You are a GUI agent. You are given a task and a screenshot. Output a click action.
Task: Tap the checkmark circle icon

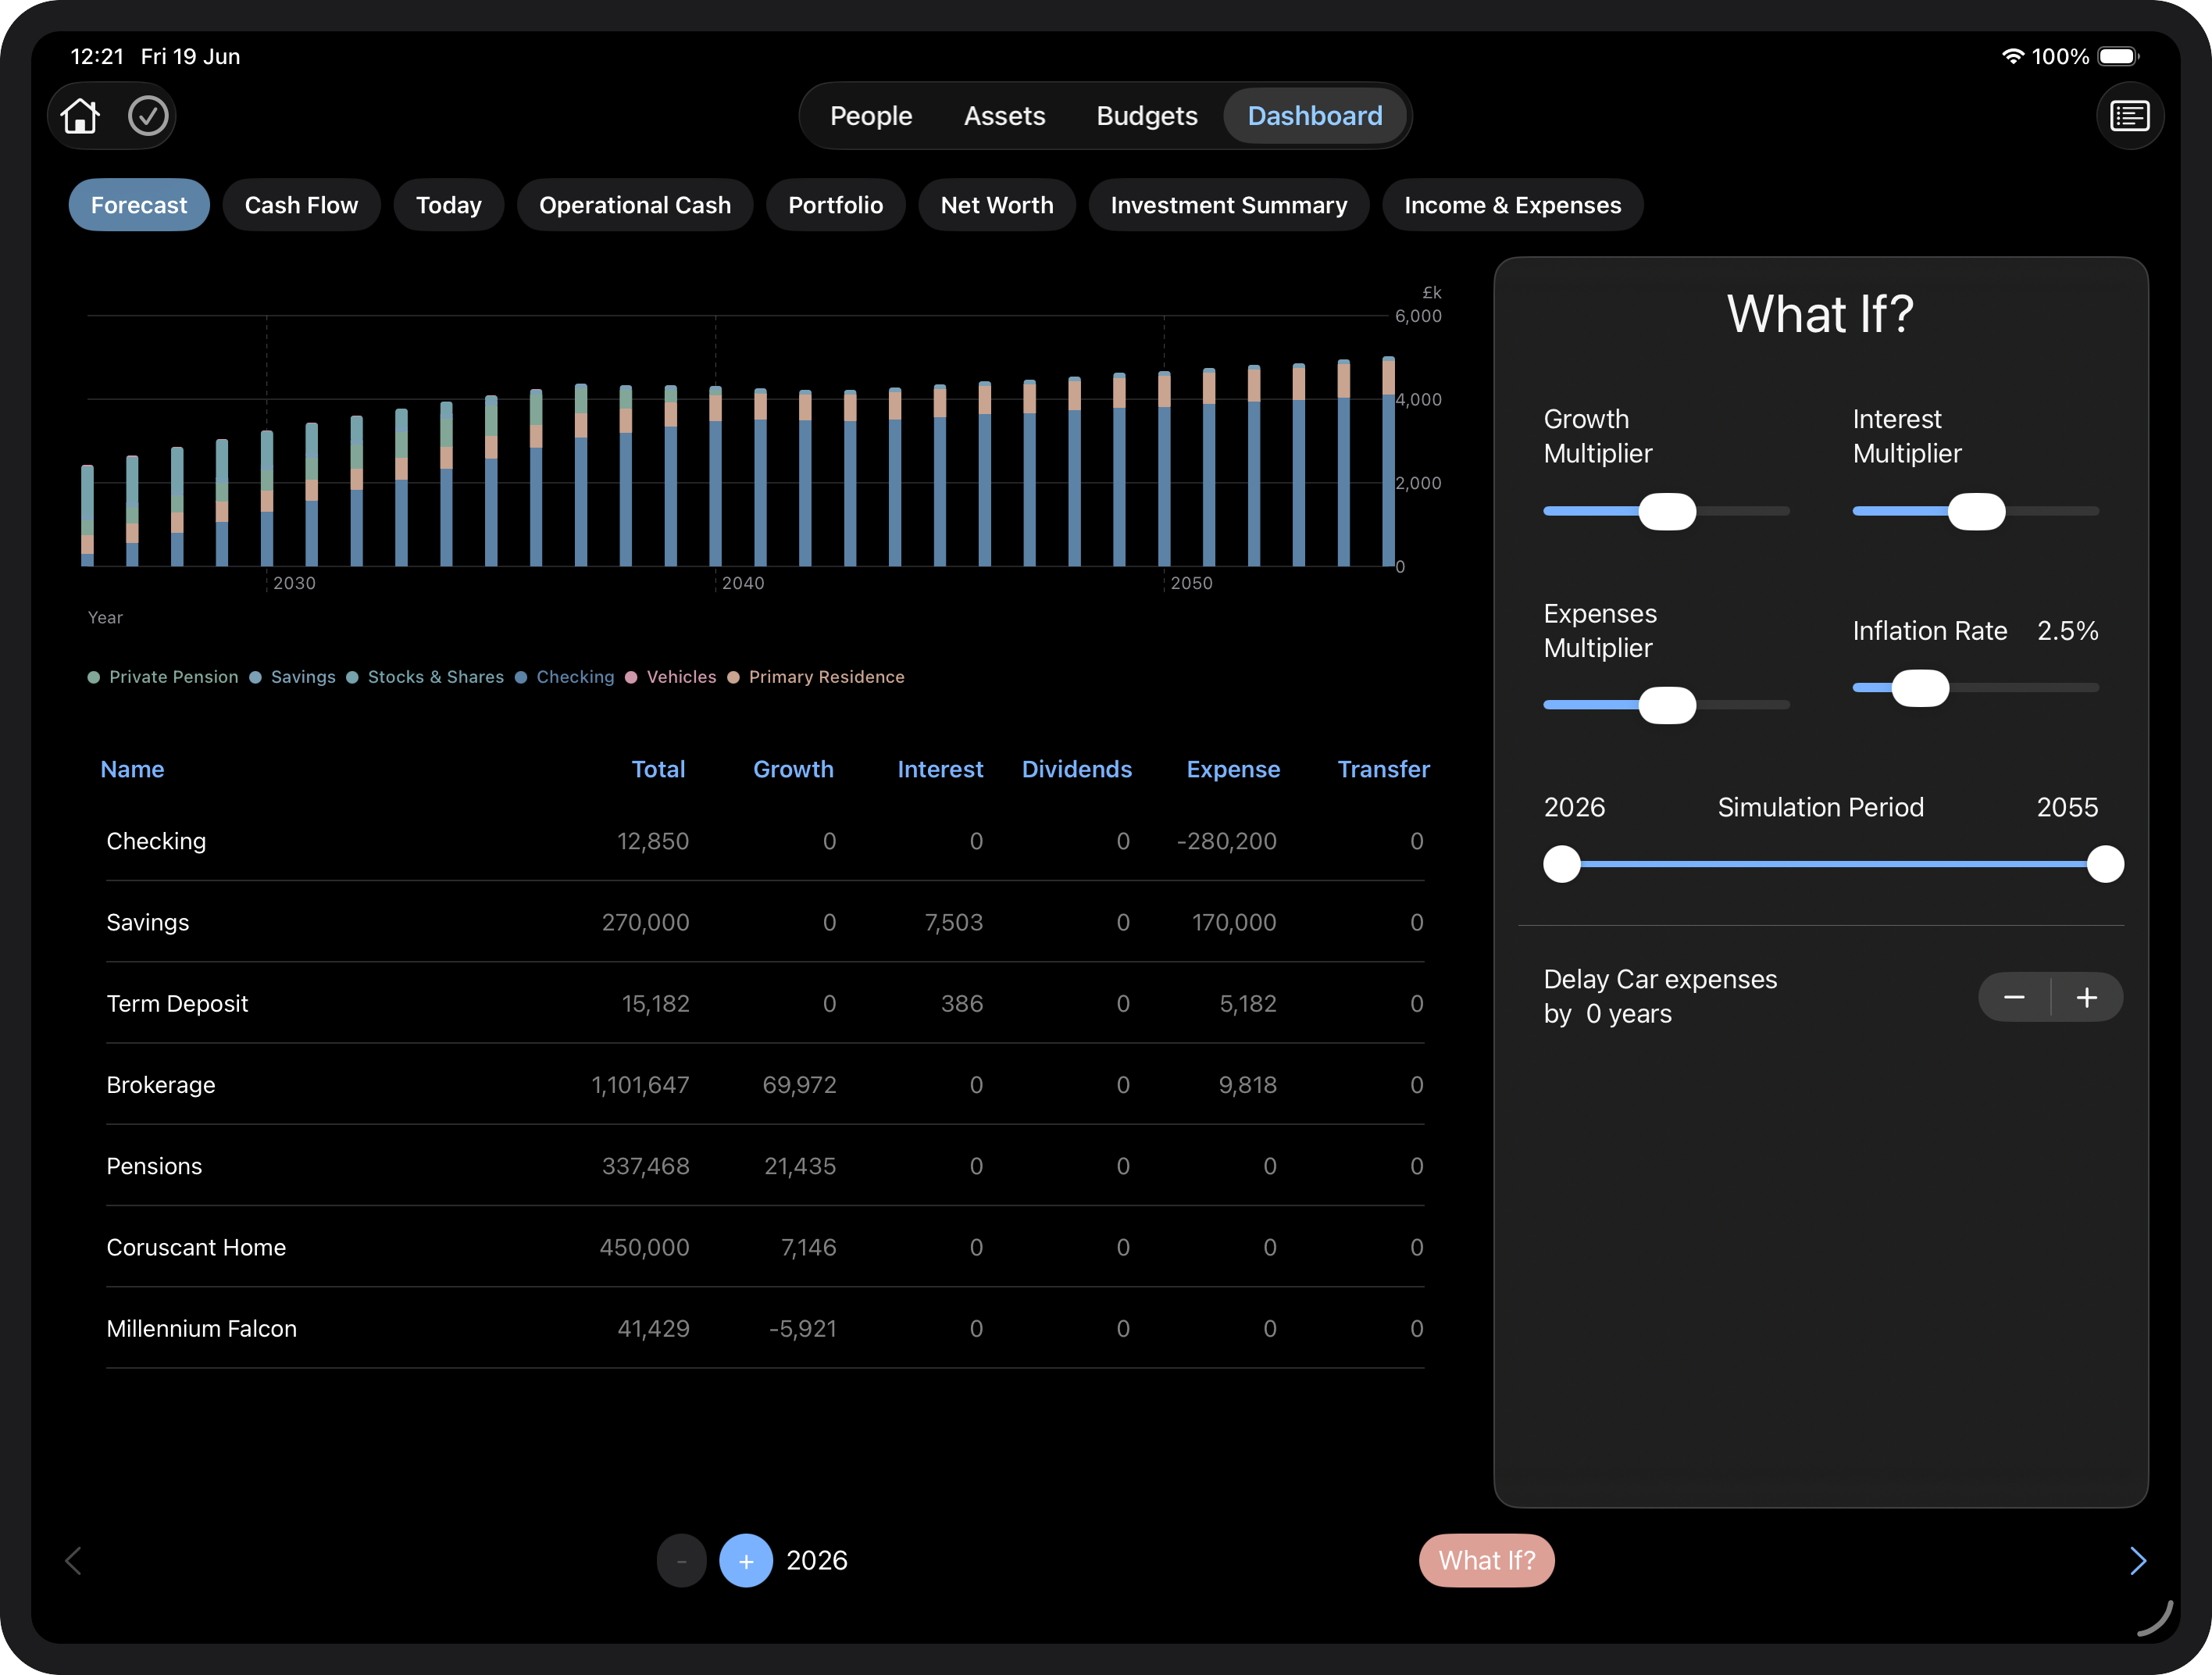(x=148, y=116)
